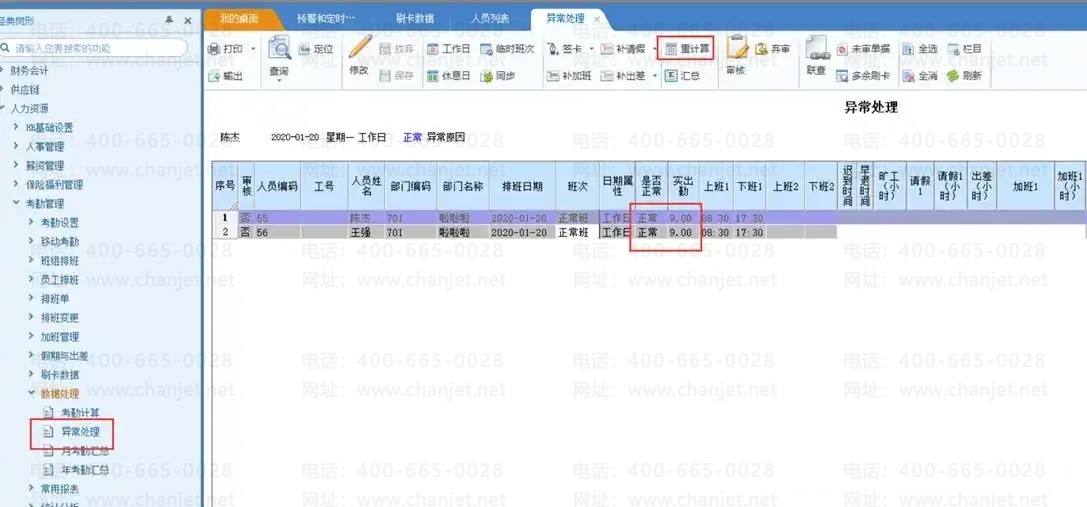Screen dimensions: 1087x507
Task: Click the 联查 (Linked query) icon
Action: [816, 50]
